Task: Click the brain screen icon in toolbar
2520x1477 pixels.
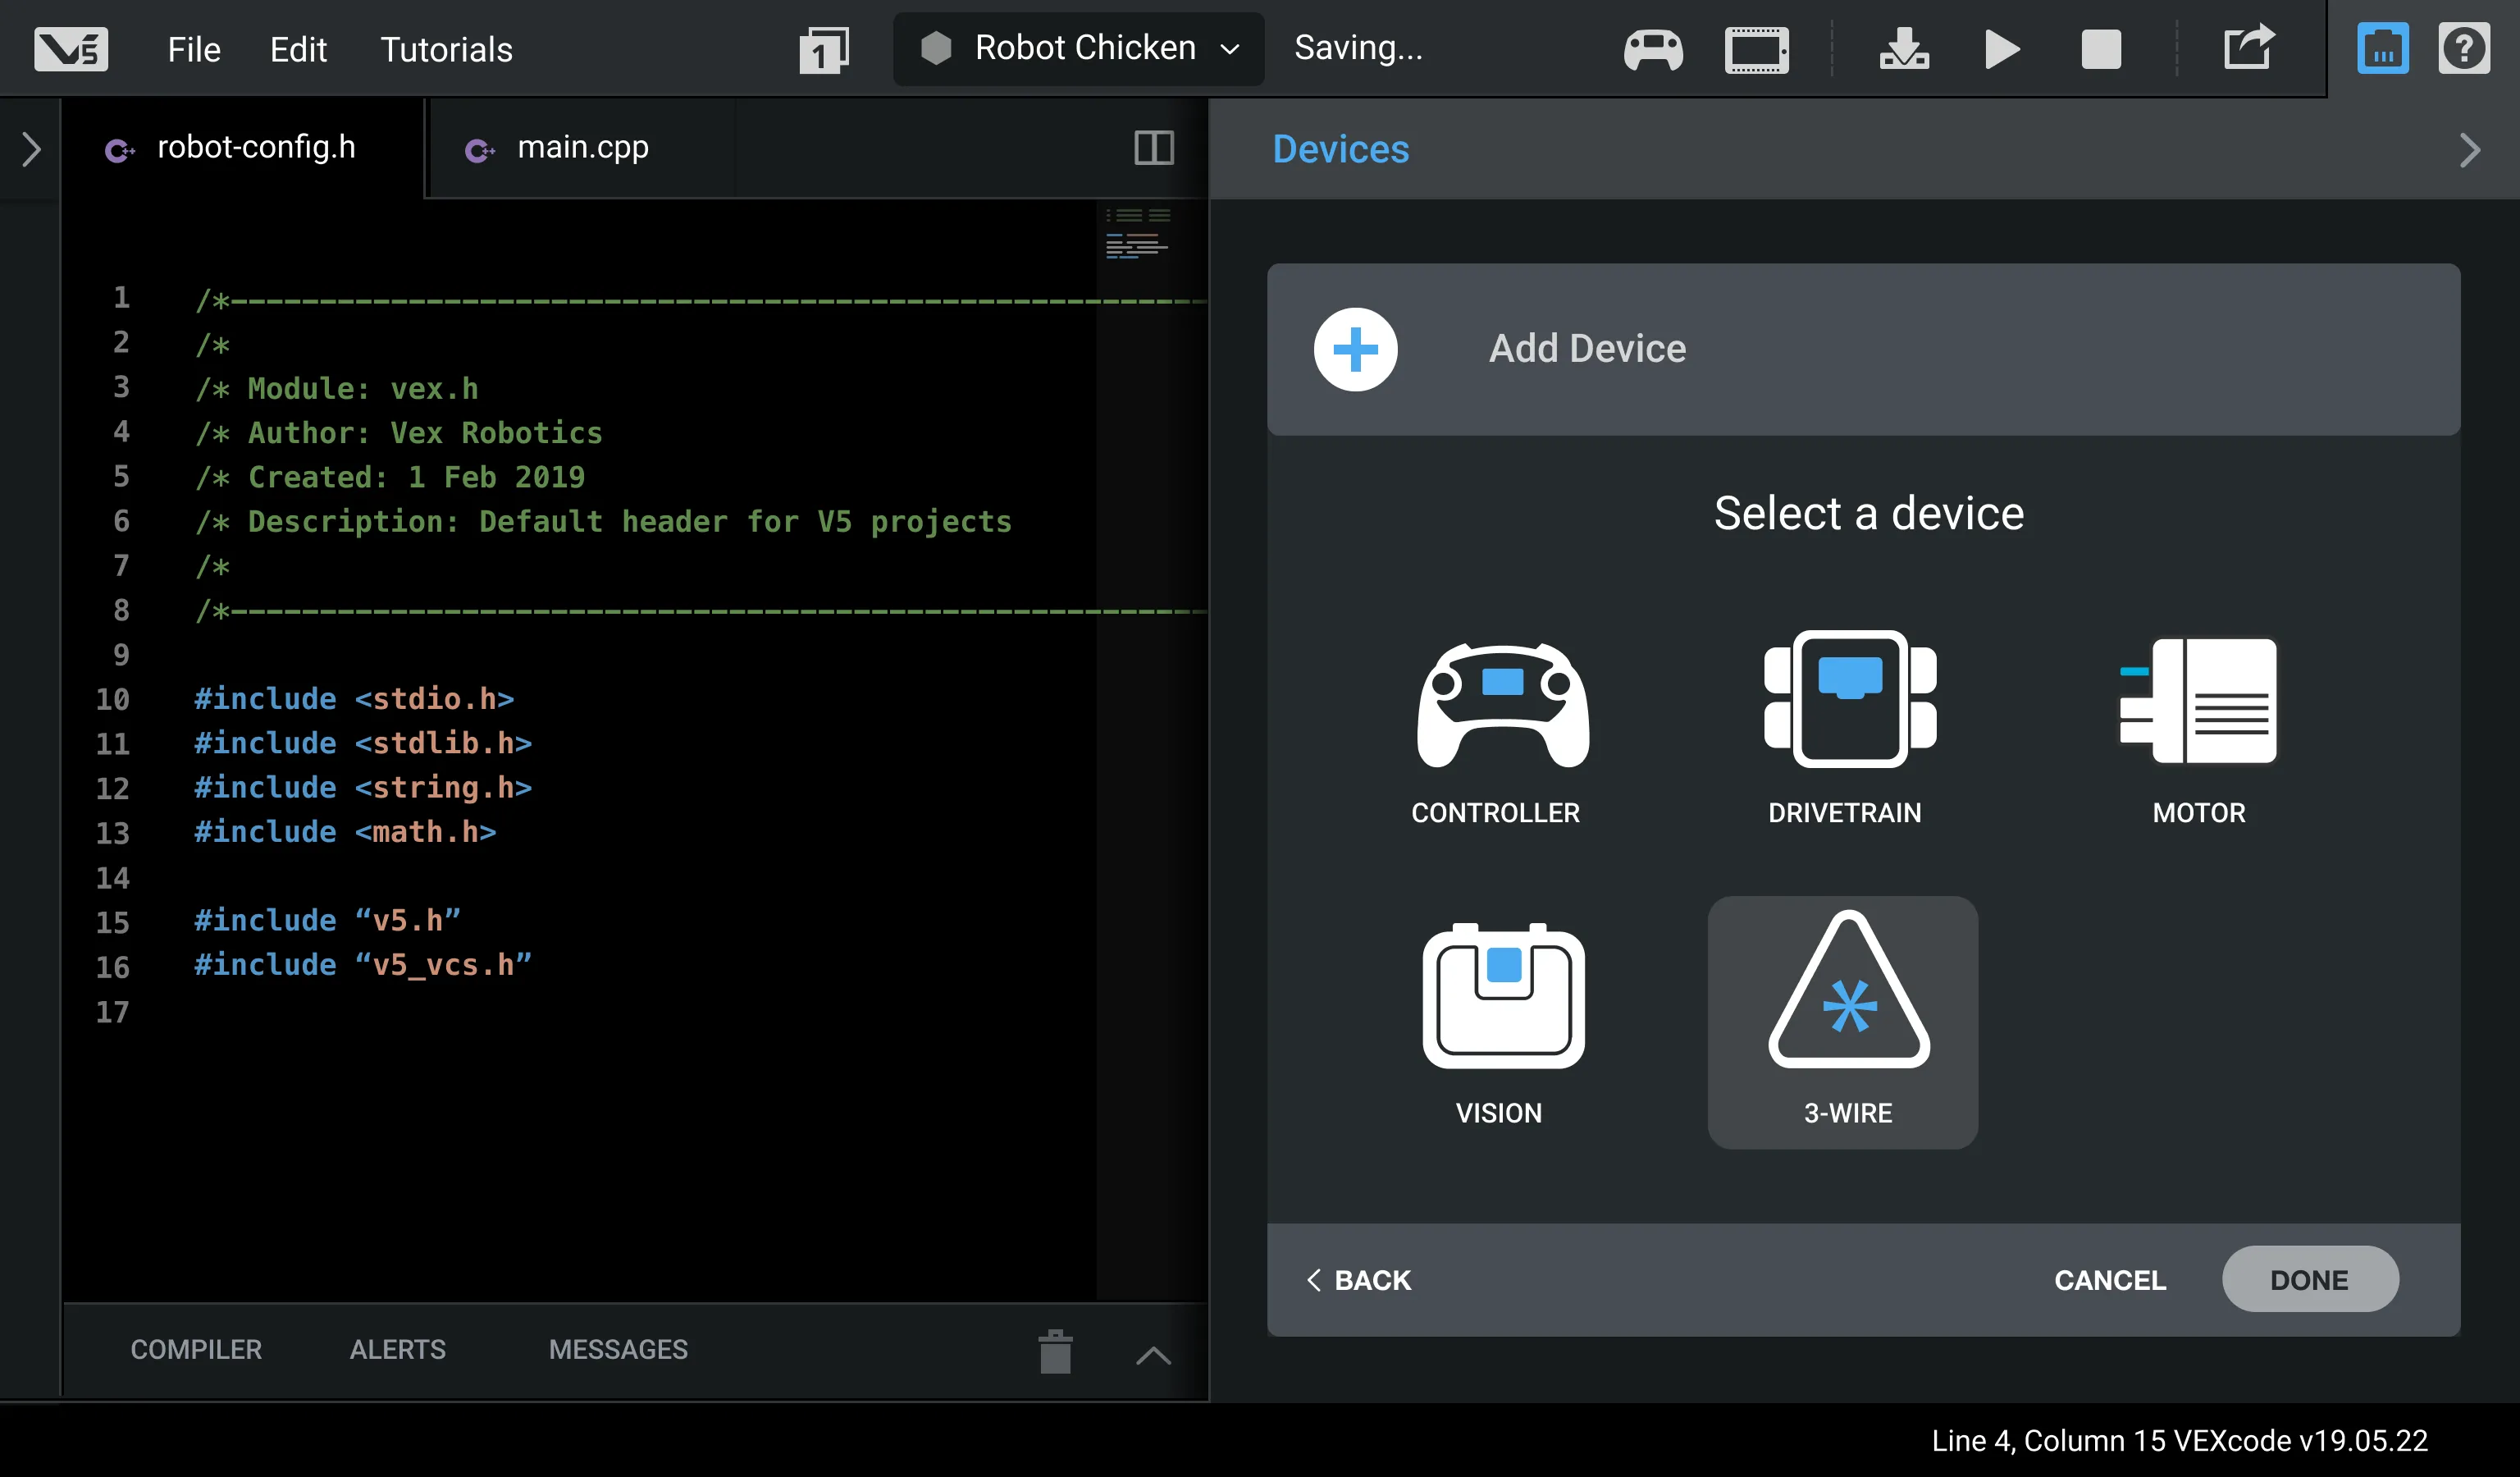Action: click(1756, 49)
